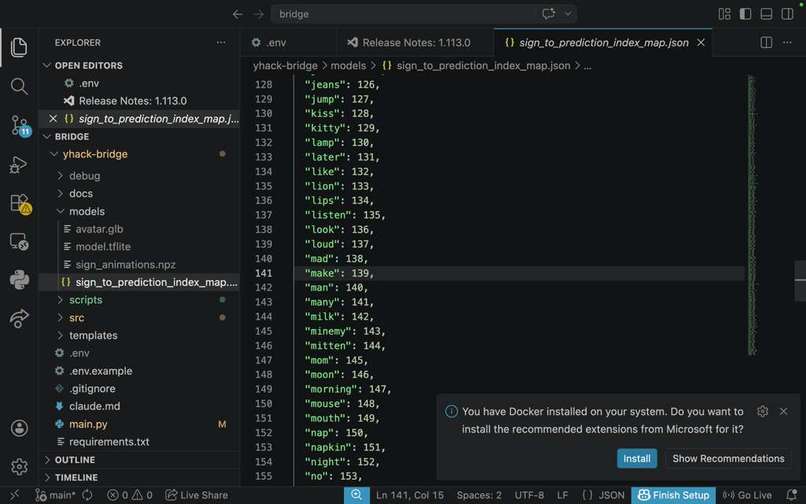Close sign_to_prediction_index_map.json in Open Editors
Image resolution: width=806 pixels, height=504 pixels.
[x=52, y=118]
